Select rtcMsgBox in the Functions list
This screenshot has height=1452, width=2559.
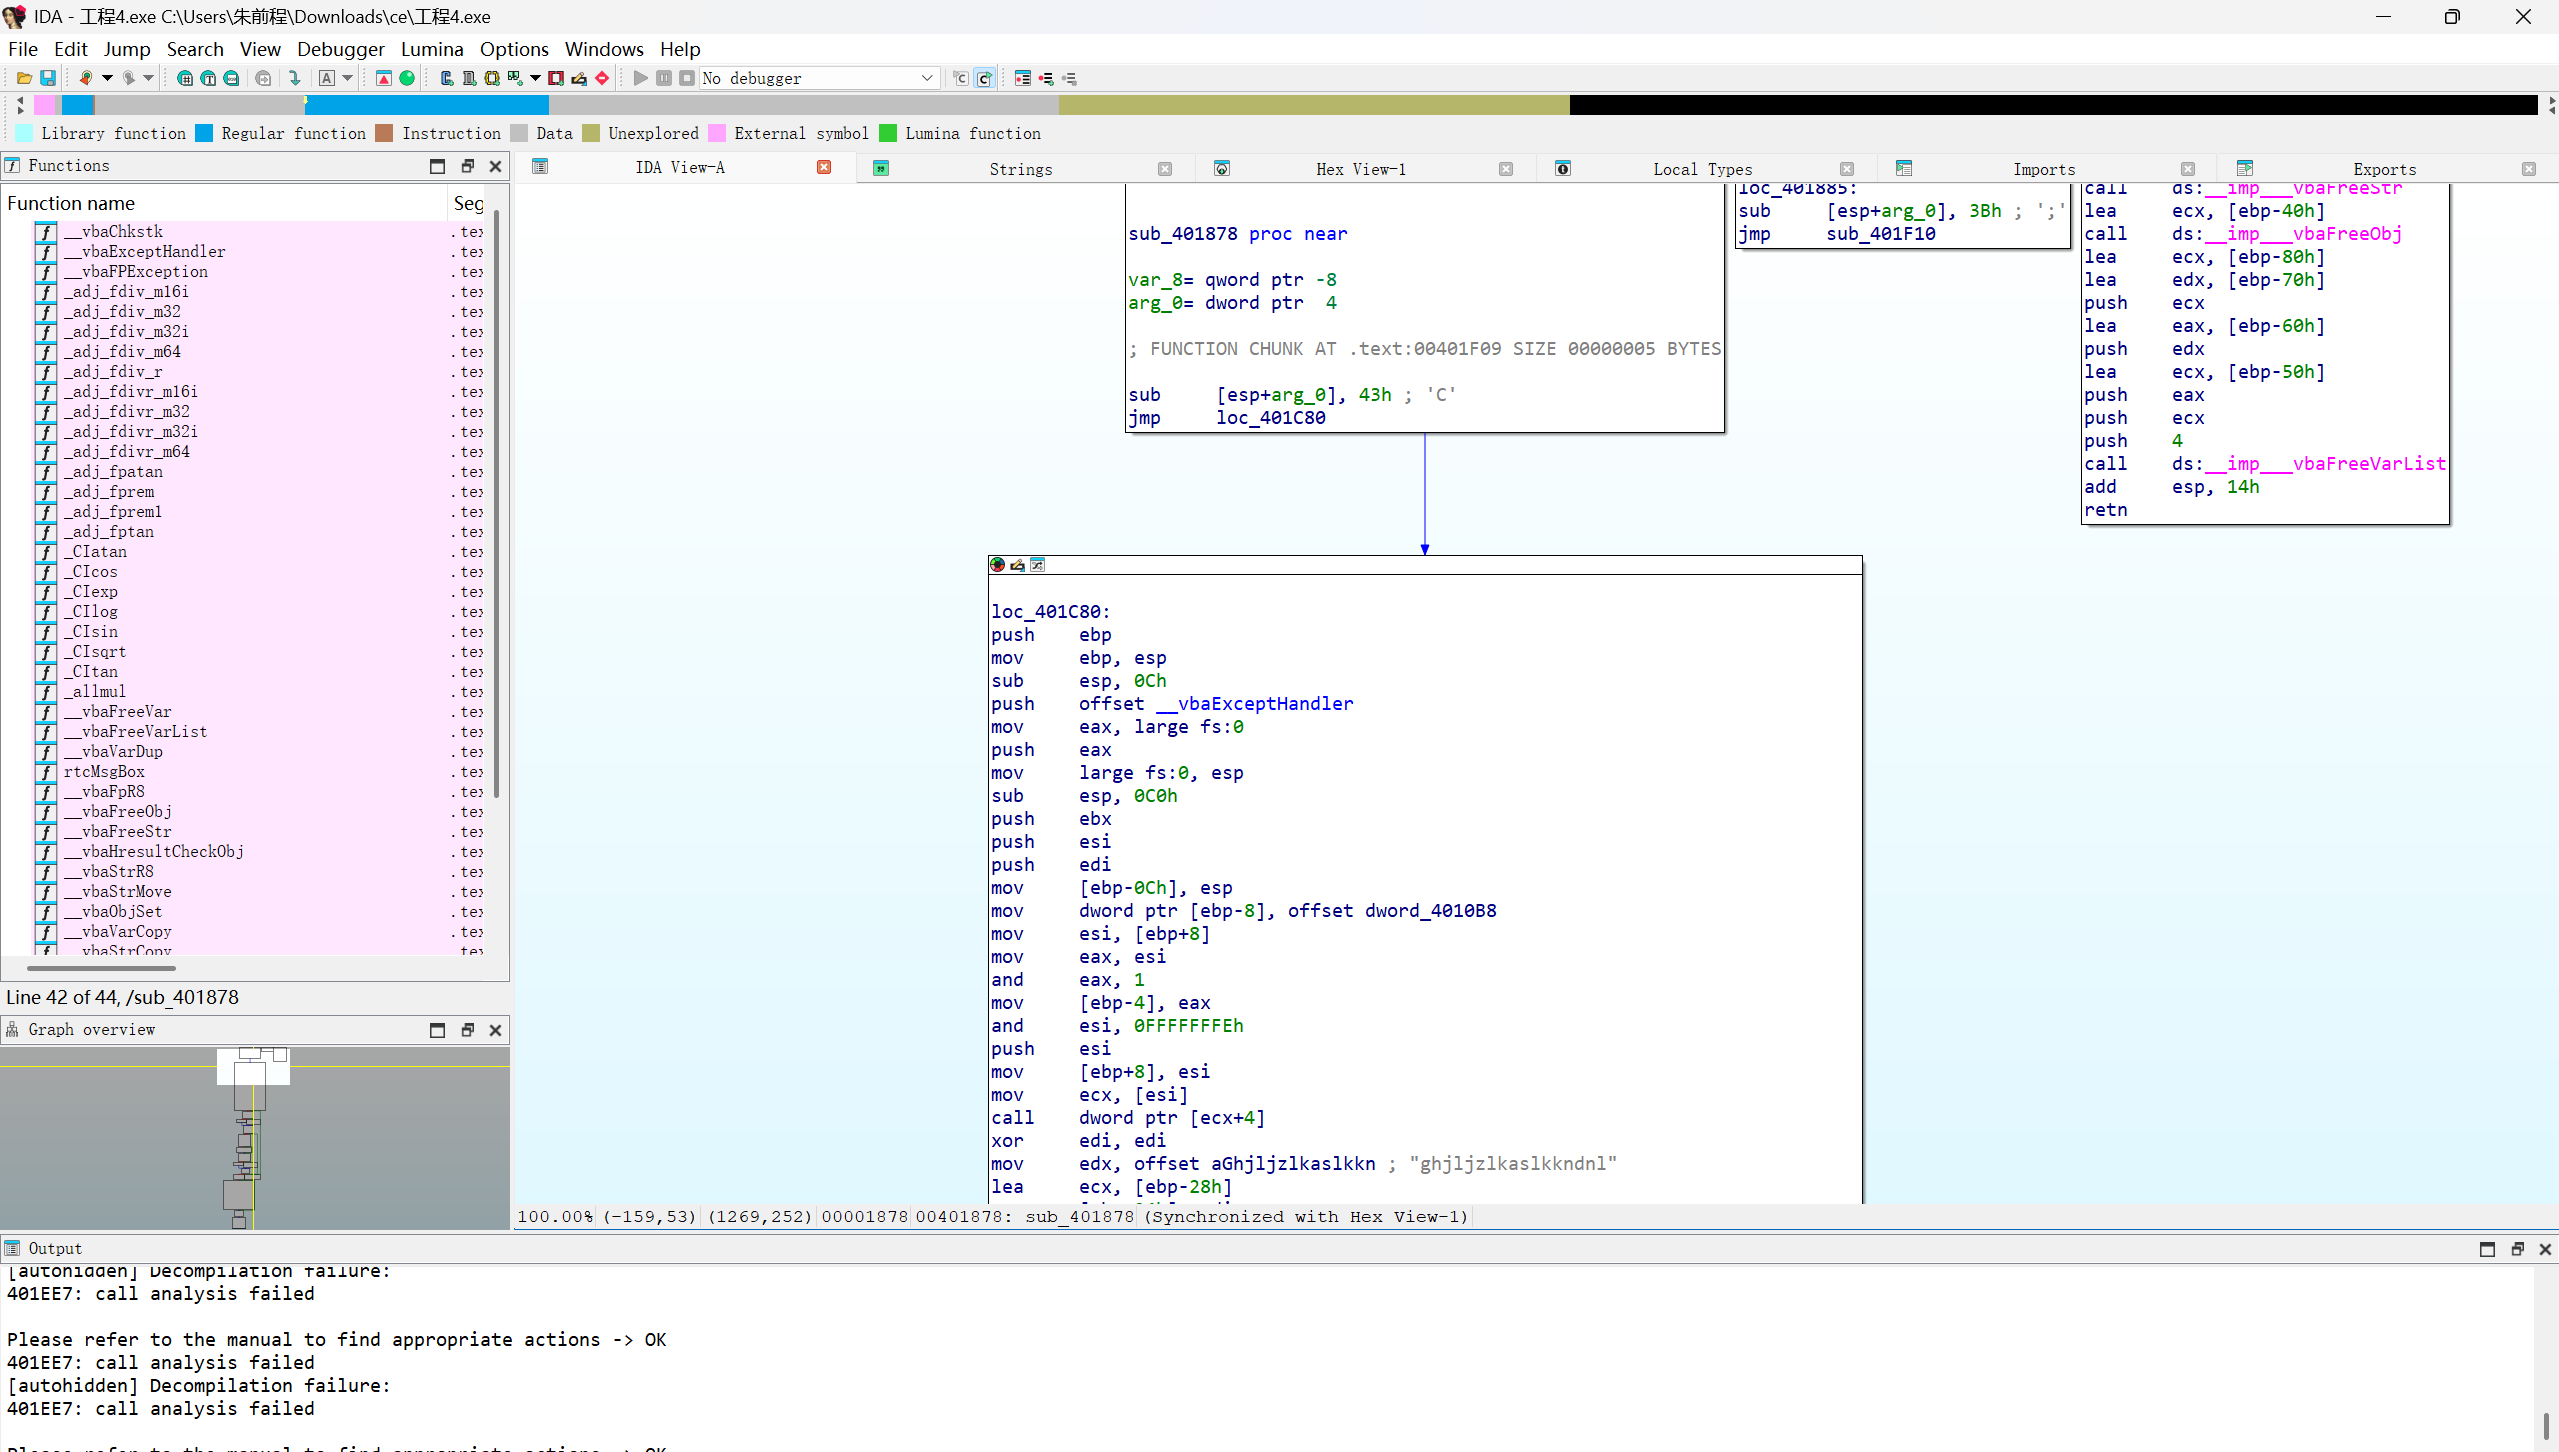[x=104, y=771]
